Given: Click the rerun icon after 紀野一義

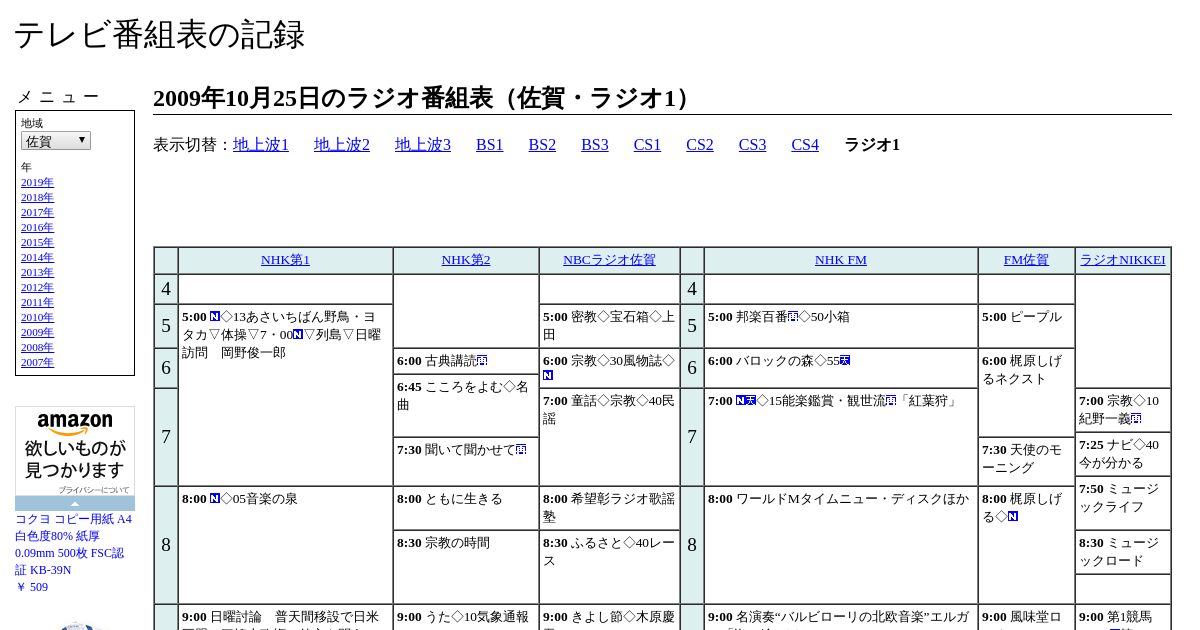Looking at the screenshot, I should pos(1136,418).
